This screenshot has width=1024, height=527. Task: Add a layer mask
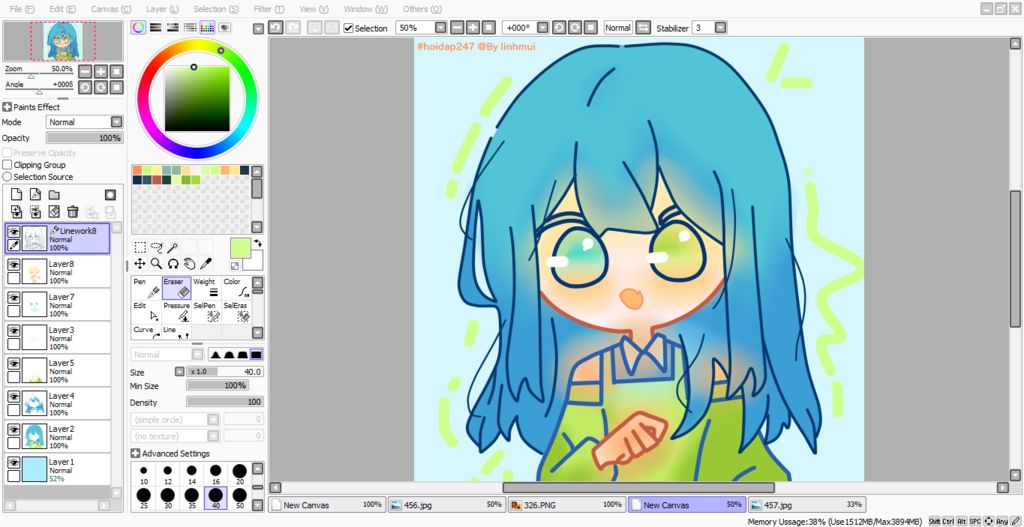(110, 195)
